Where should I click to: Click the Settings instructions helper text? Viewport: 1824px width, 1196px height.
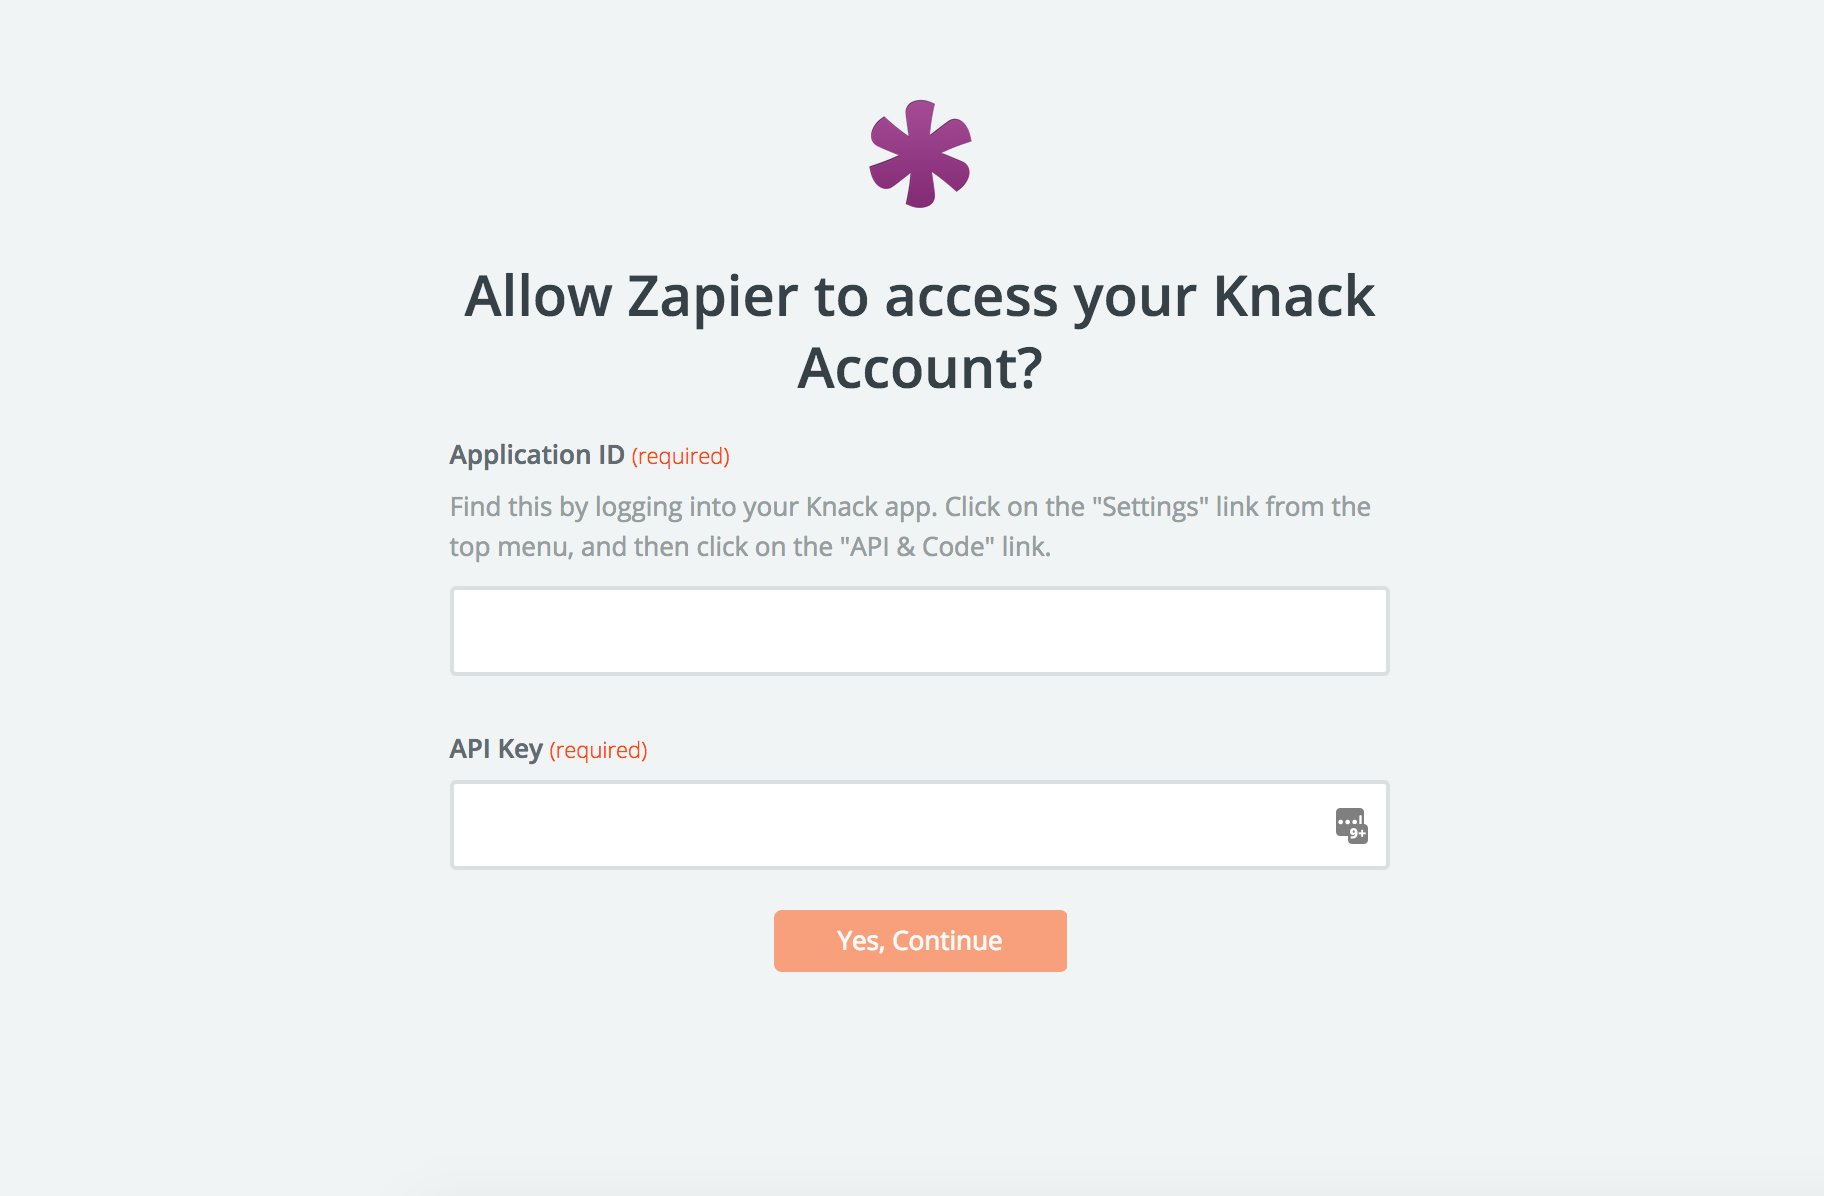[x=910, y=526]
